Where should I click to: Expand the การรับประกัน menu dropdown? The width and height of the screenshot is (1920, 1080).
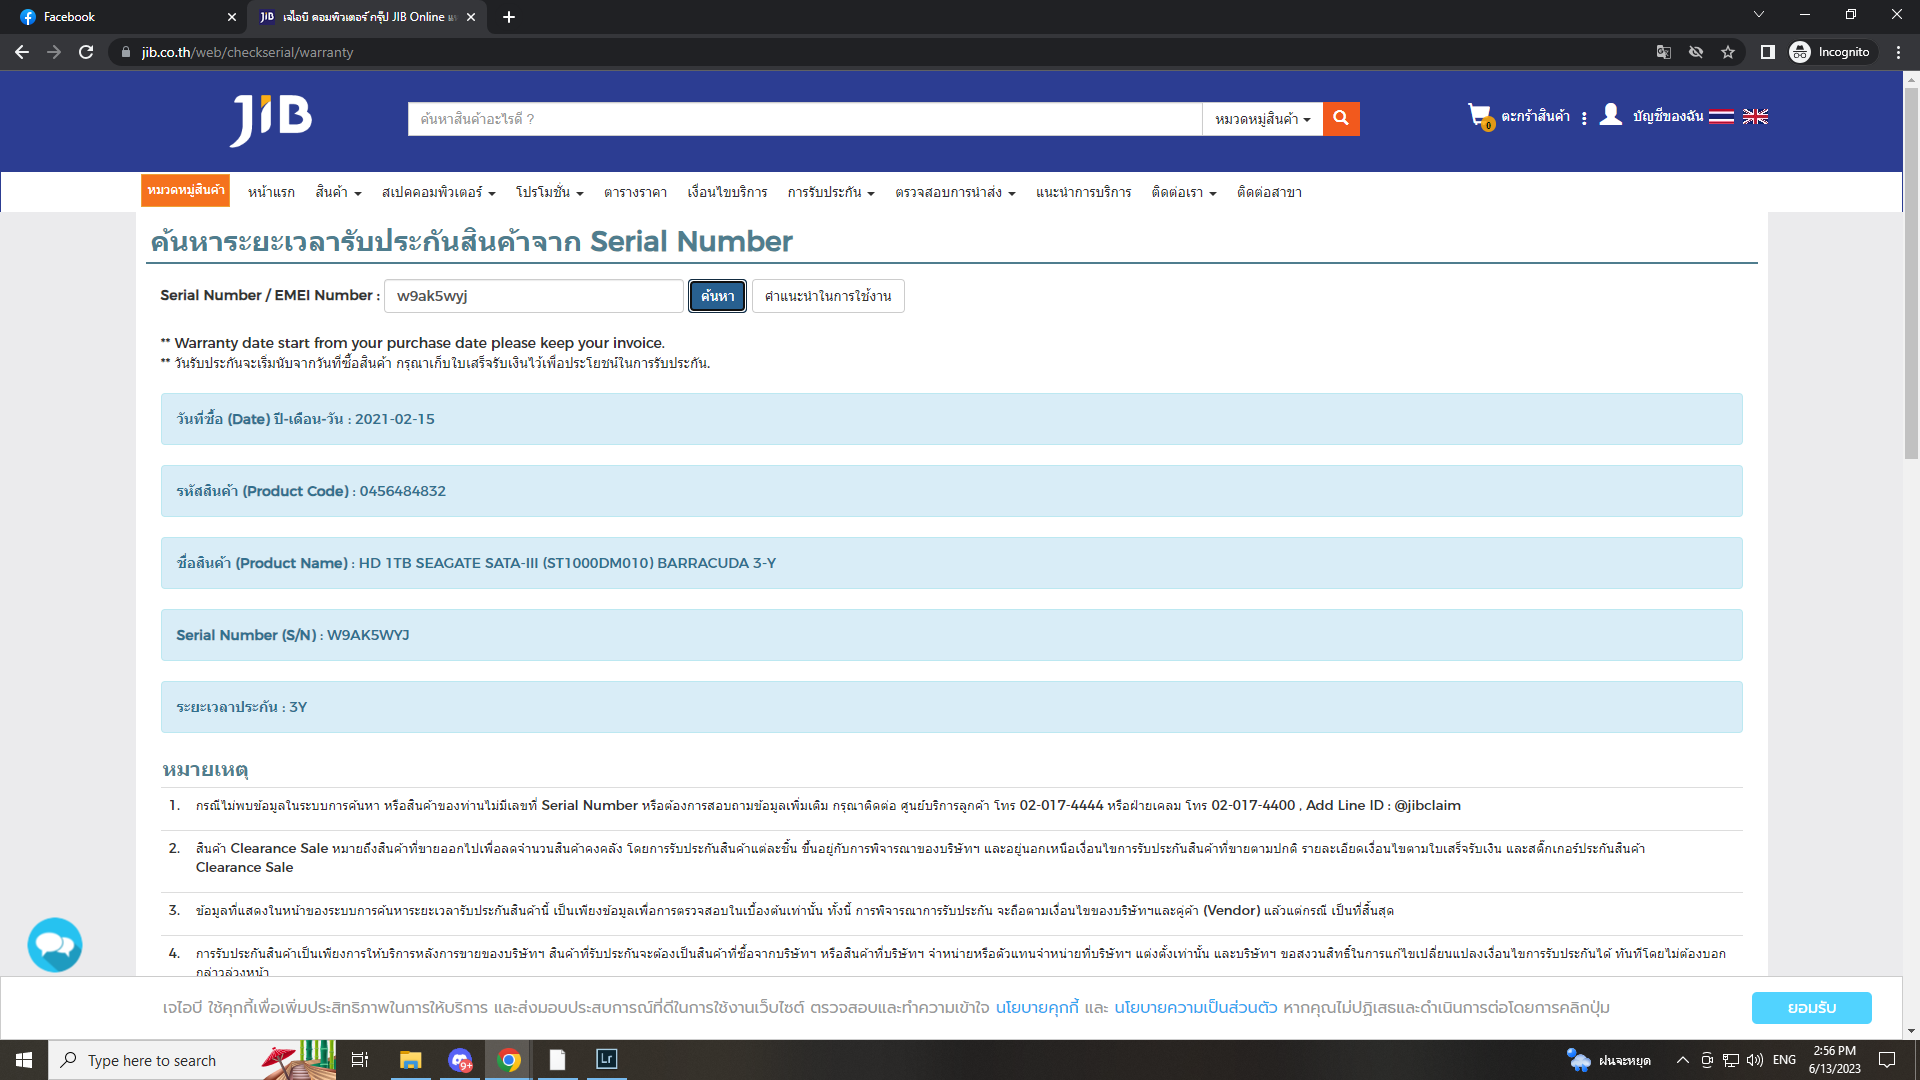coord(830,192)
